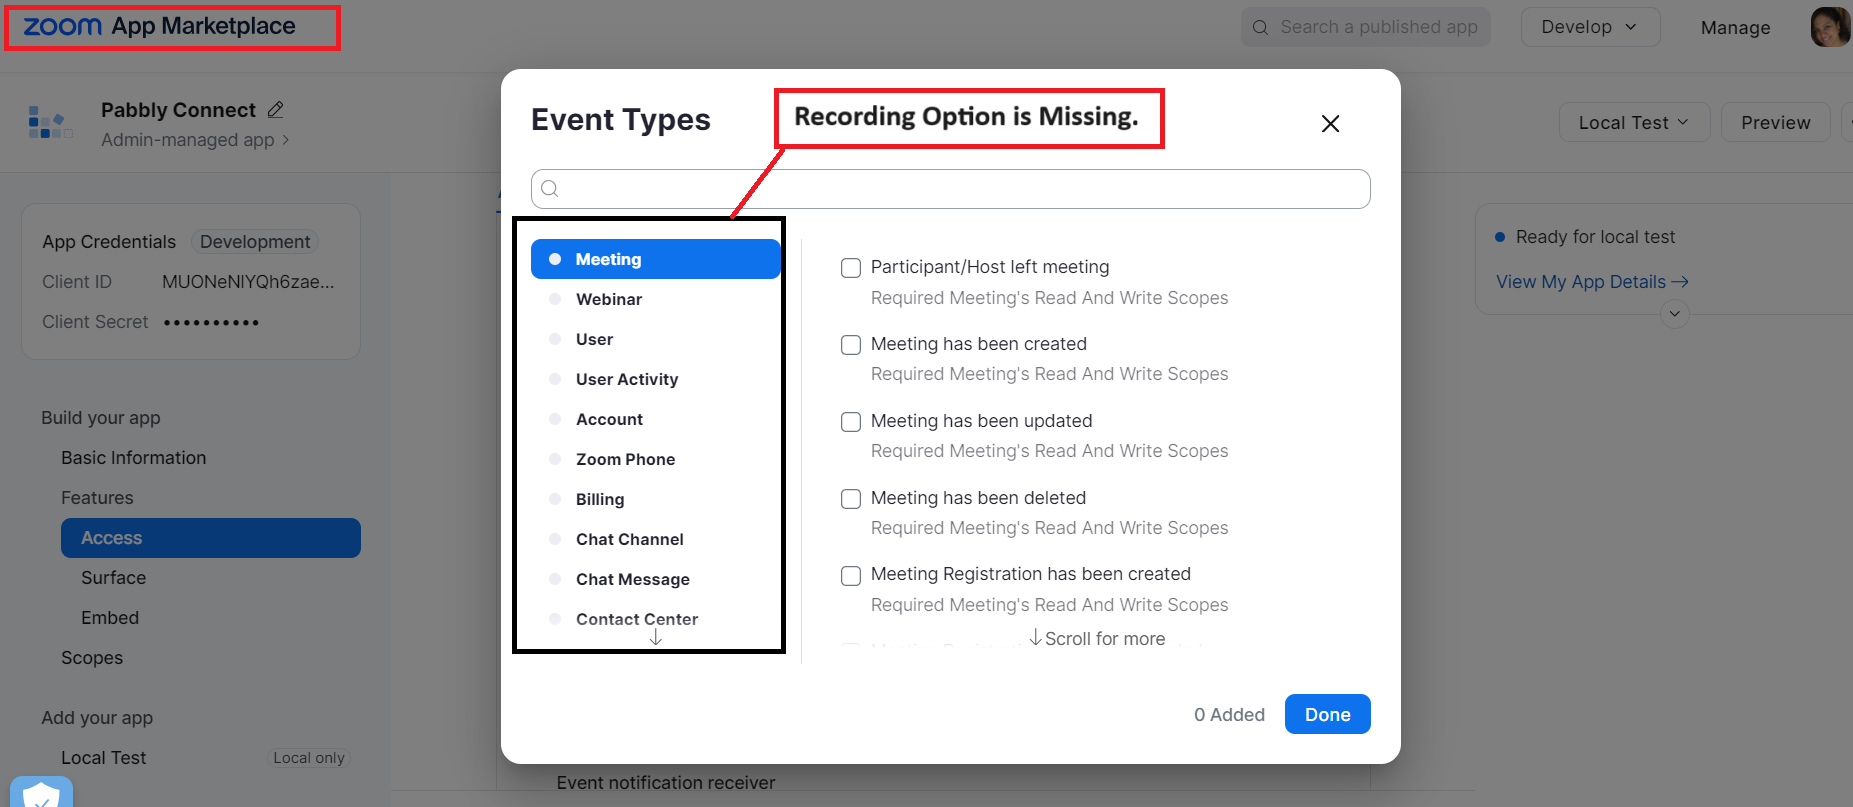Open the Develop dropdown menu
Screen dimensions: 1853x807
(1590, 27)
